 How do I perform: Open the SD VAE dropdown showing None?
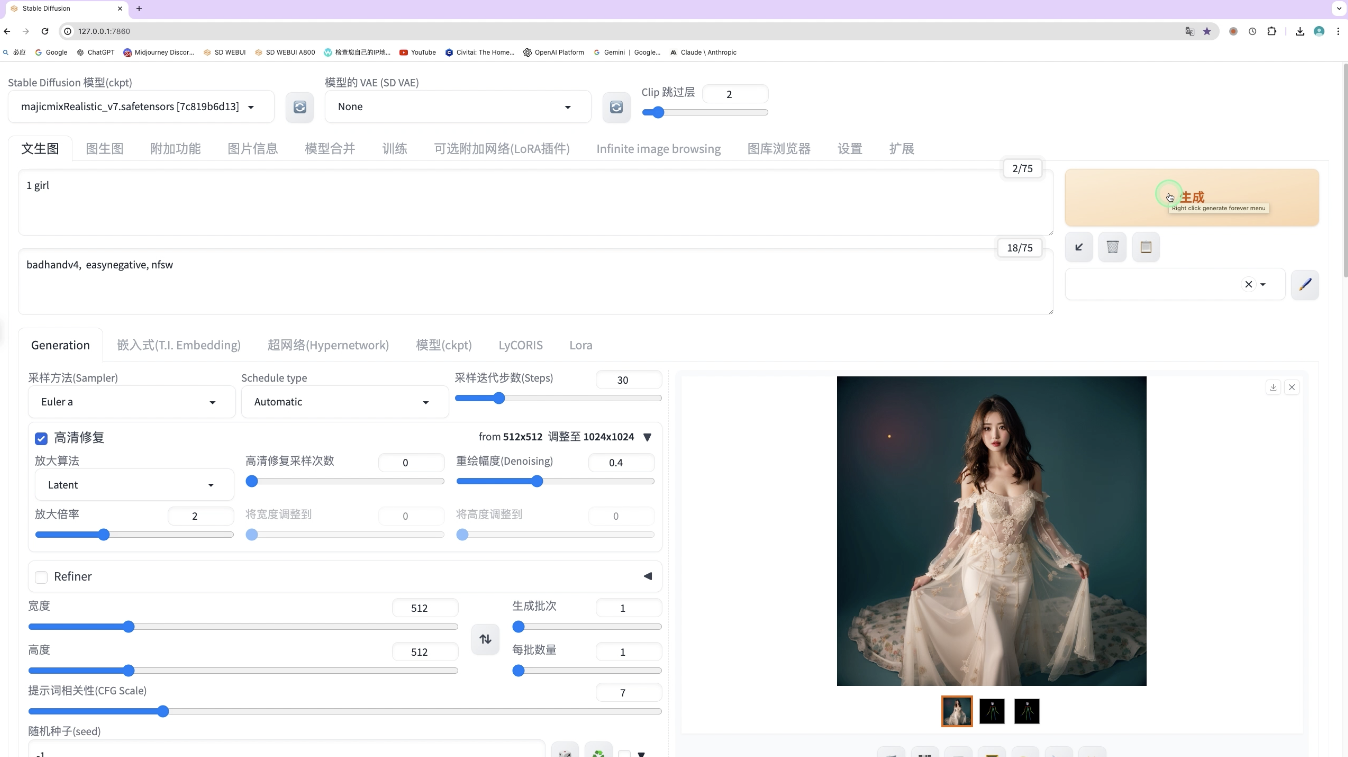[458, 107]
